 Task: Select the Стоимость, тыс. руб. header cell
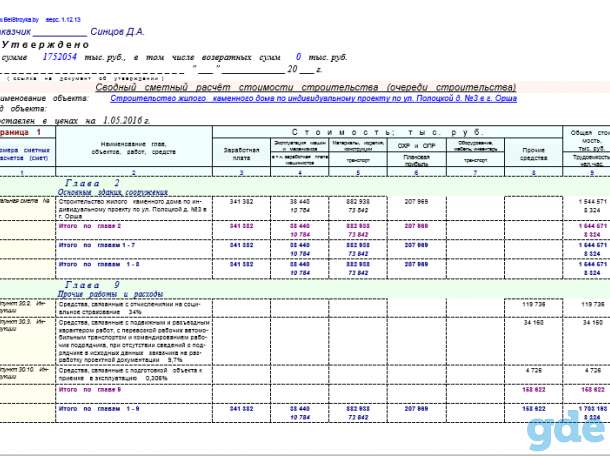click(x=387, y=132)
